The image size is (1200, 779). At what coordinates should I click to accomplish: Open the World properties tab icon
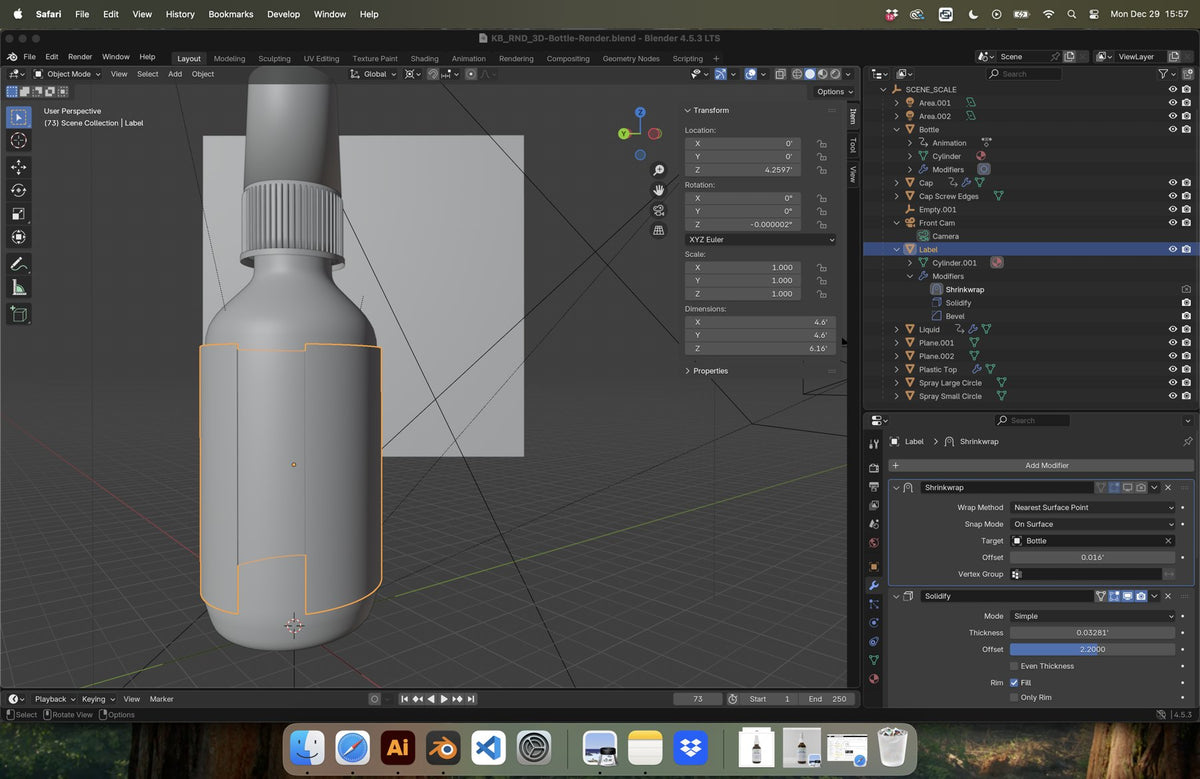pos(874,543)
